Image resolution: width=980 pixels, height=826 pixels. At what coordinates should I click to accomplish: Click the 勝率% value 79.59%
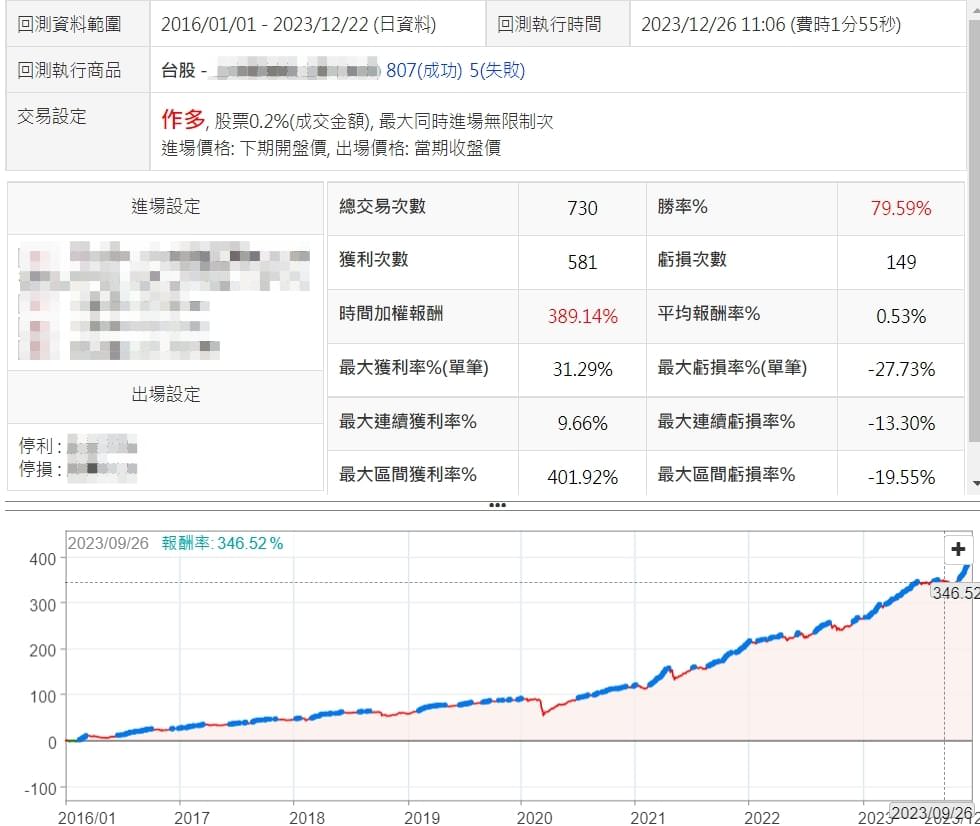coord(900,208)
